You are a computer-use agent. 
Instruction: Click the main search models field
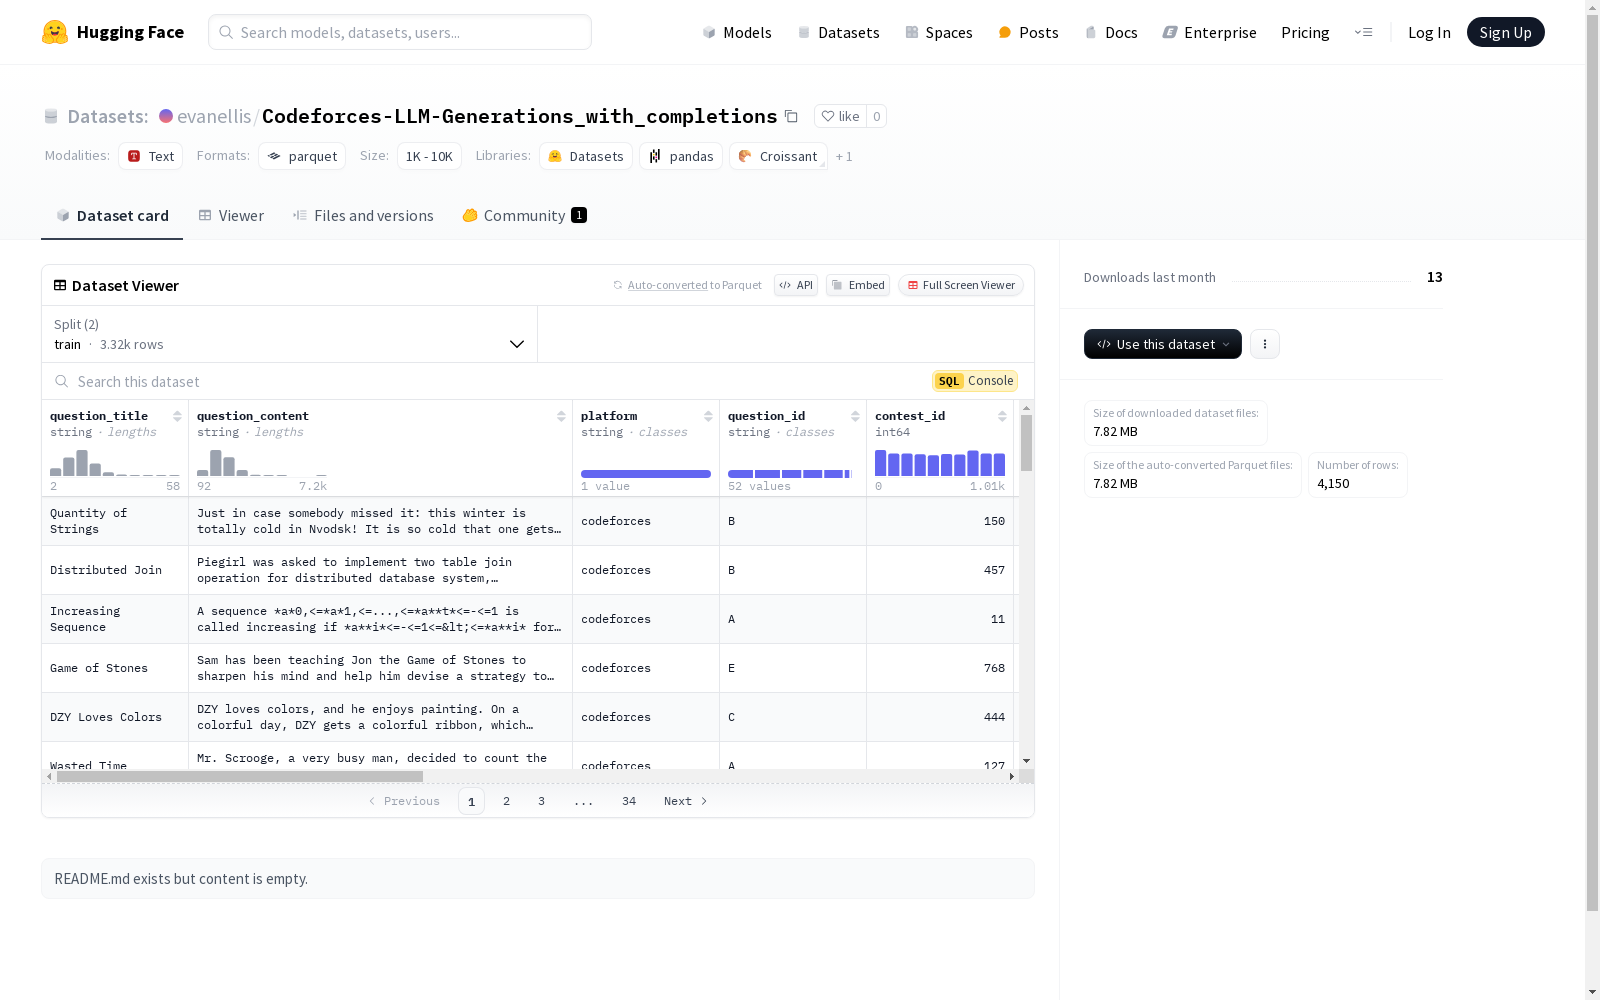coord(400,32)
